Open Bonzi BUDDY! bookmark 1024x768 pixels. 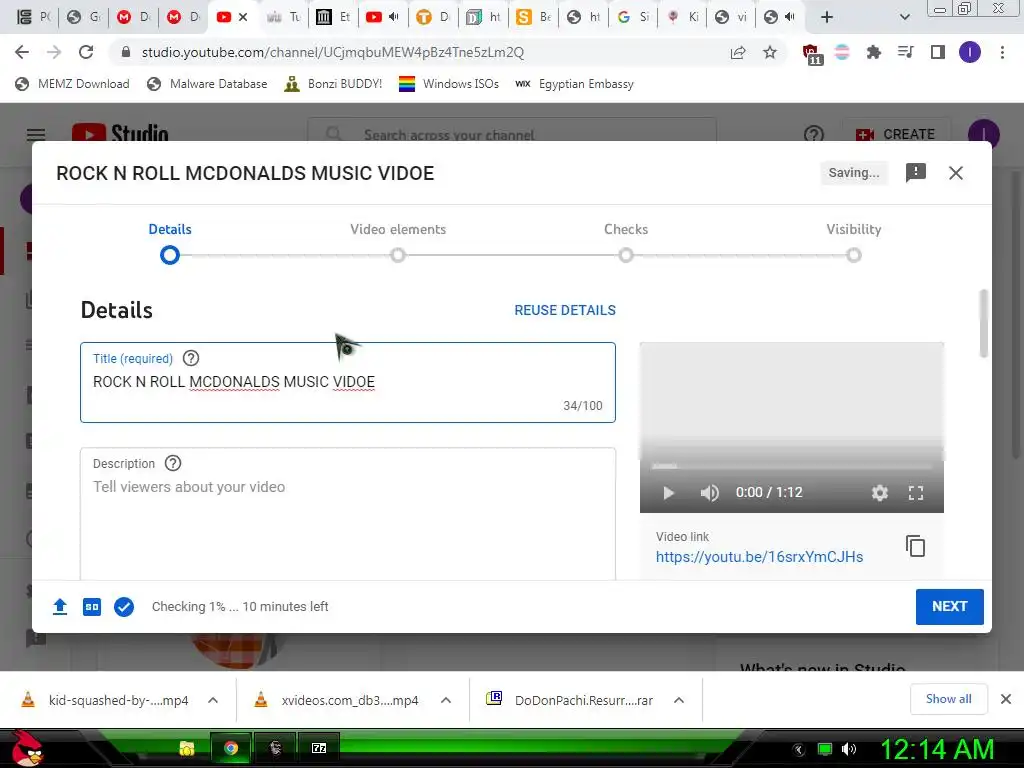point(334,84)
